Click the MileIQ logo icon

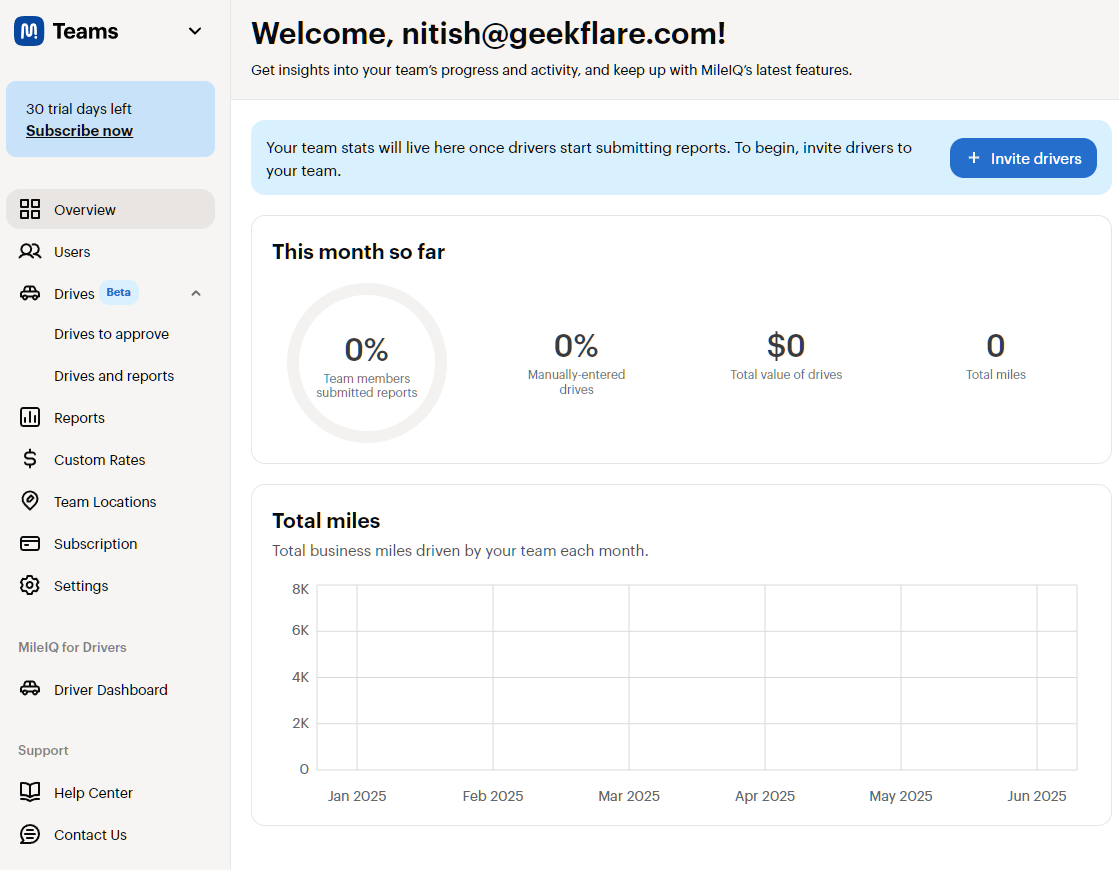coord(29,31)
